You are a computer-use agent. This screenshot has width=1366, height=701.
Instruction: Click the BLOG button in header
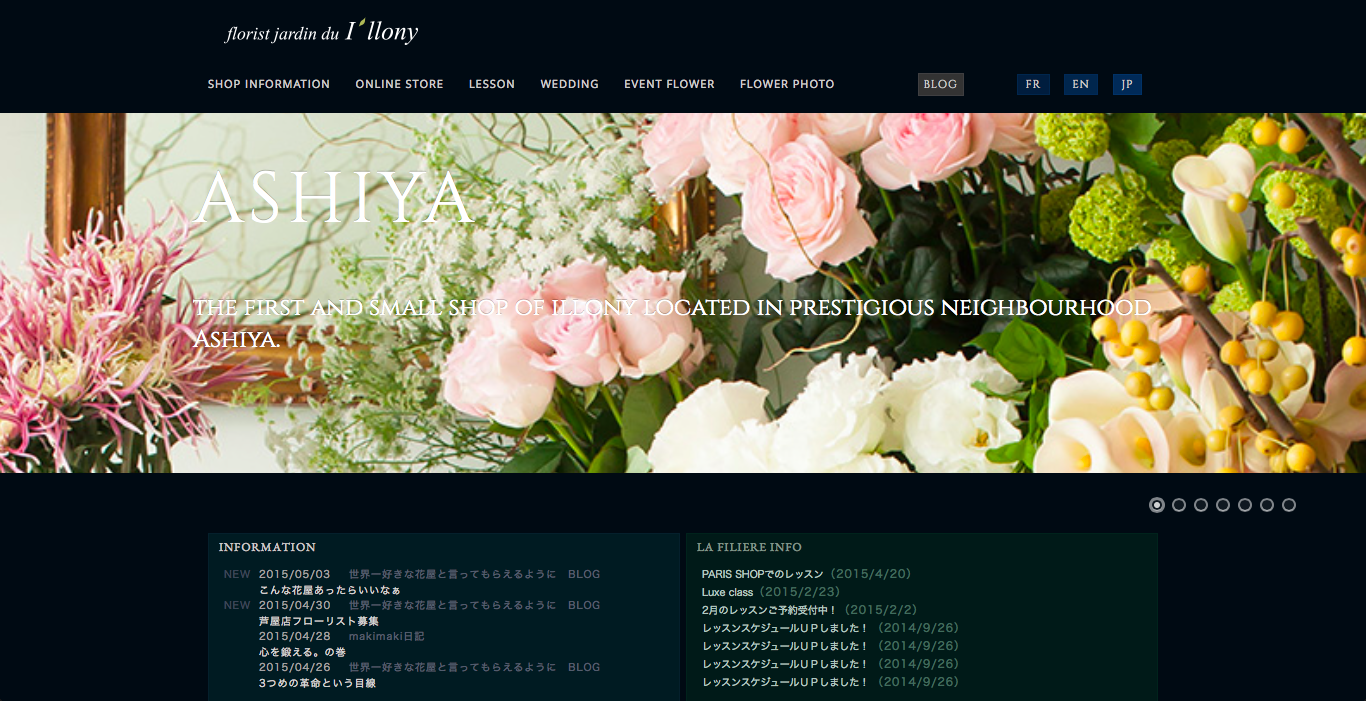(x=940, y=84)
